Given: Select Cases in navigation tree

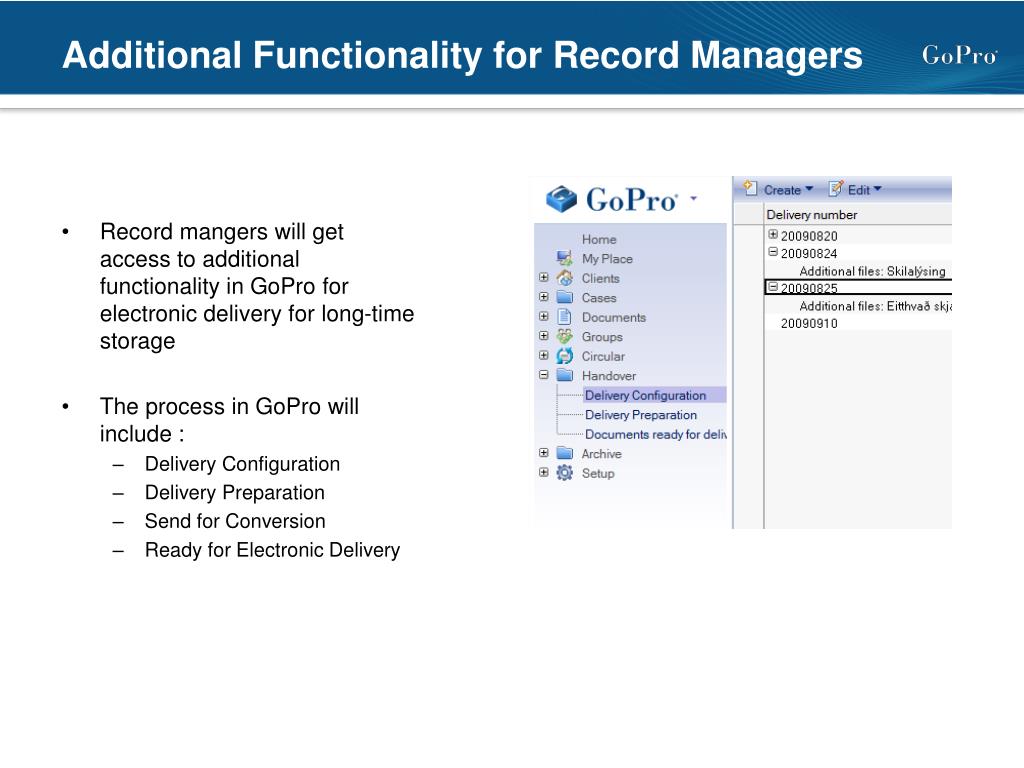Looking at the screenshot, I should (599, 298).
